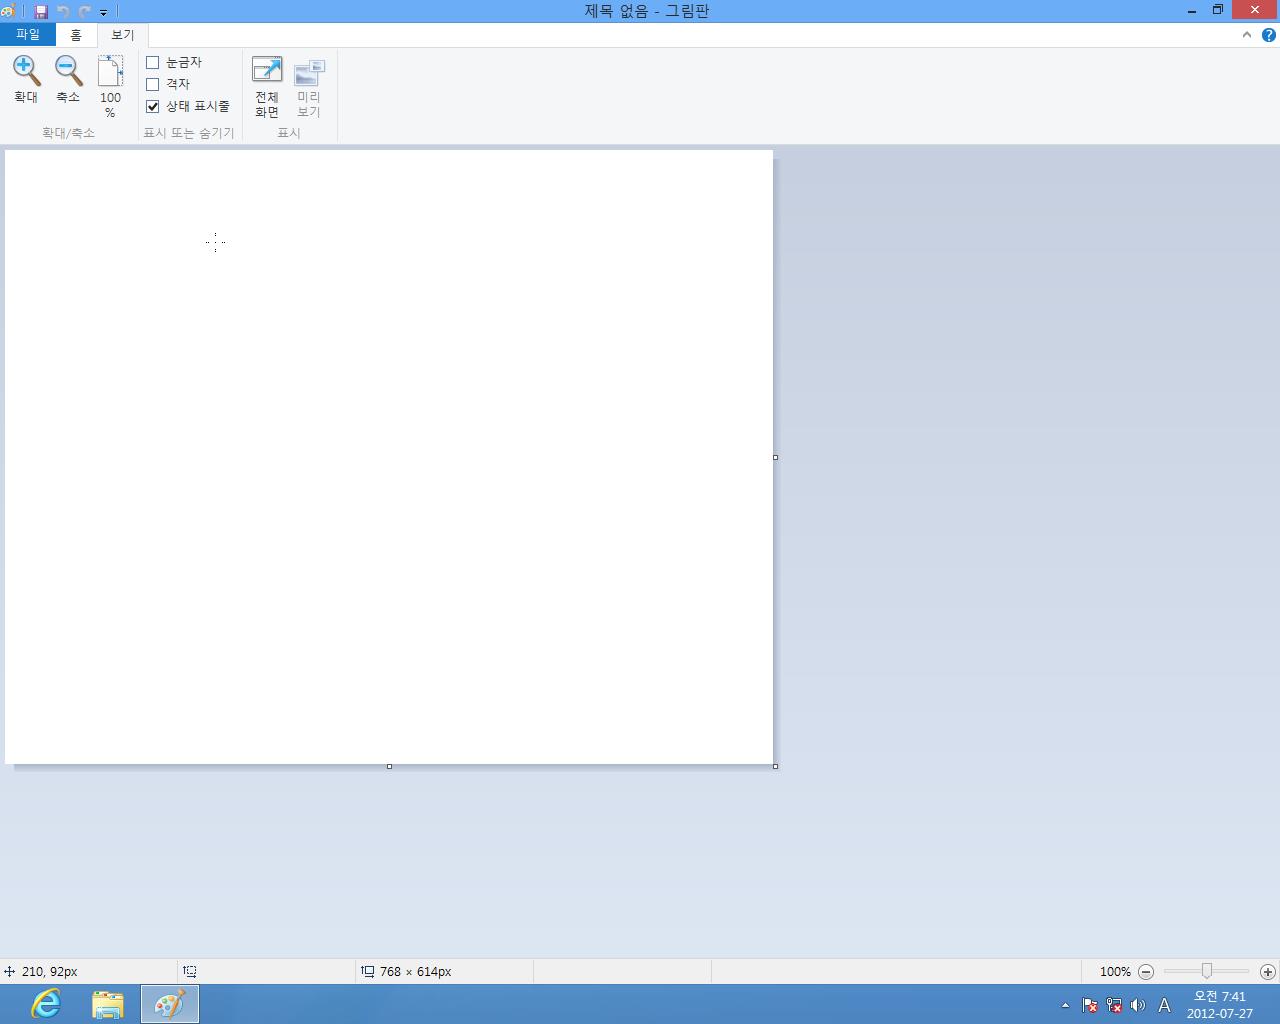Image resolution: width=1280 pixels, height=1024 pixels.
Task: Click the canvas bottom-right corner handle
Action: coord(775,766)
